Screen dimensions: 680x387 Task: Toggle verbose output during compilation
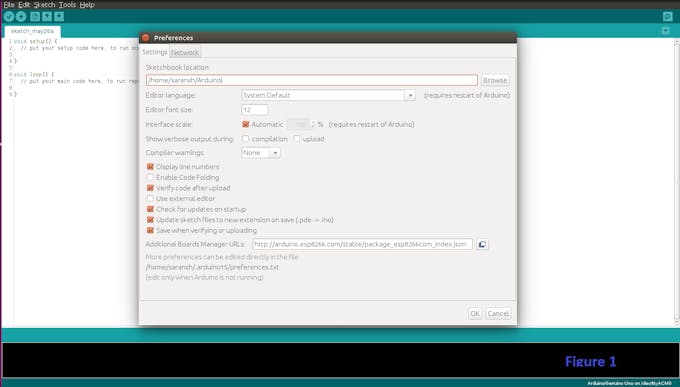pyautogui.click(x=245, y=139)
